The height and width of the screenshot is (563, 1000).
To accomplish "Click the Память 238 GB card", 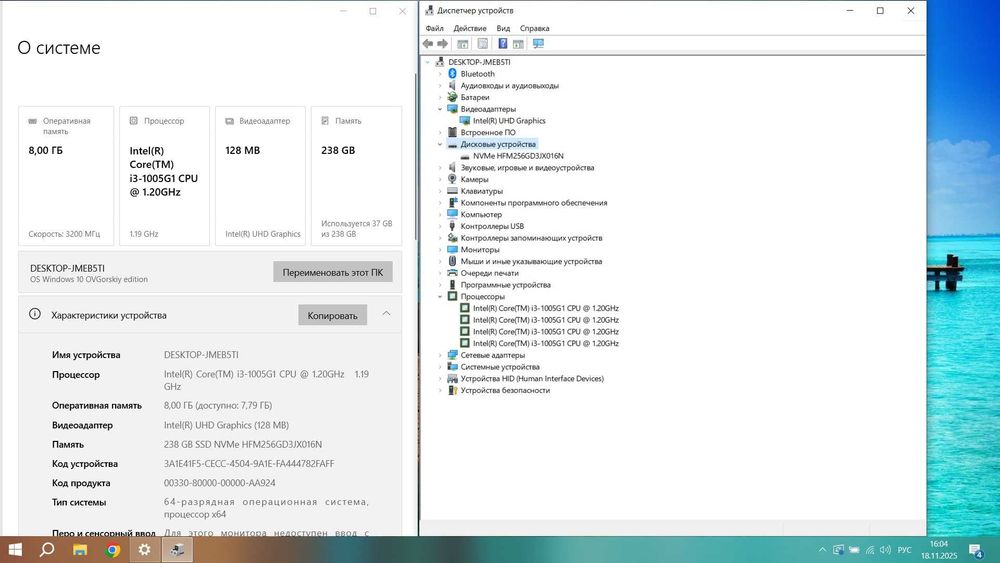I will pos(357,176).
